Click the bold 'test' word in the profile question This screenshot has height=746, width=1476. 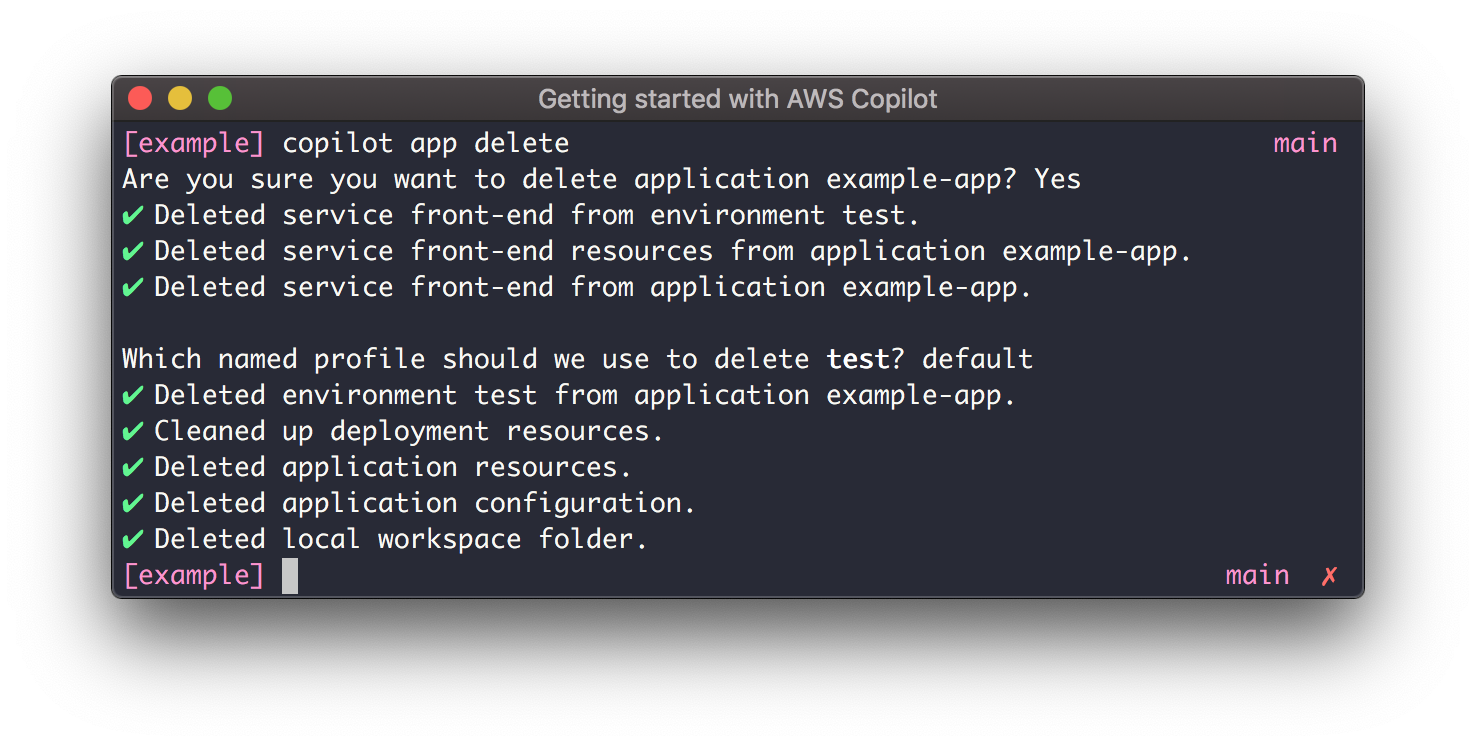coord(858,359)
